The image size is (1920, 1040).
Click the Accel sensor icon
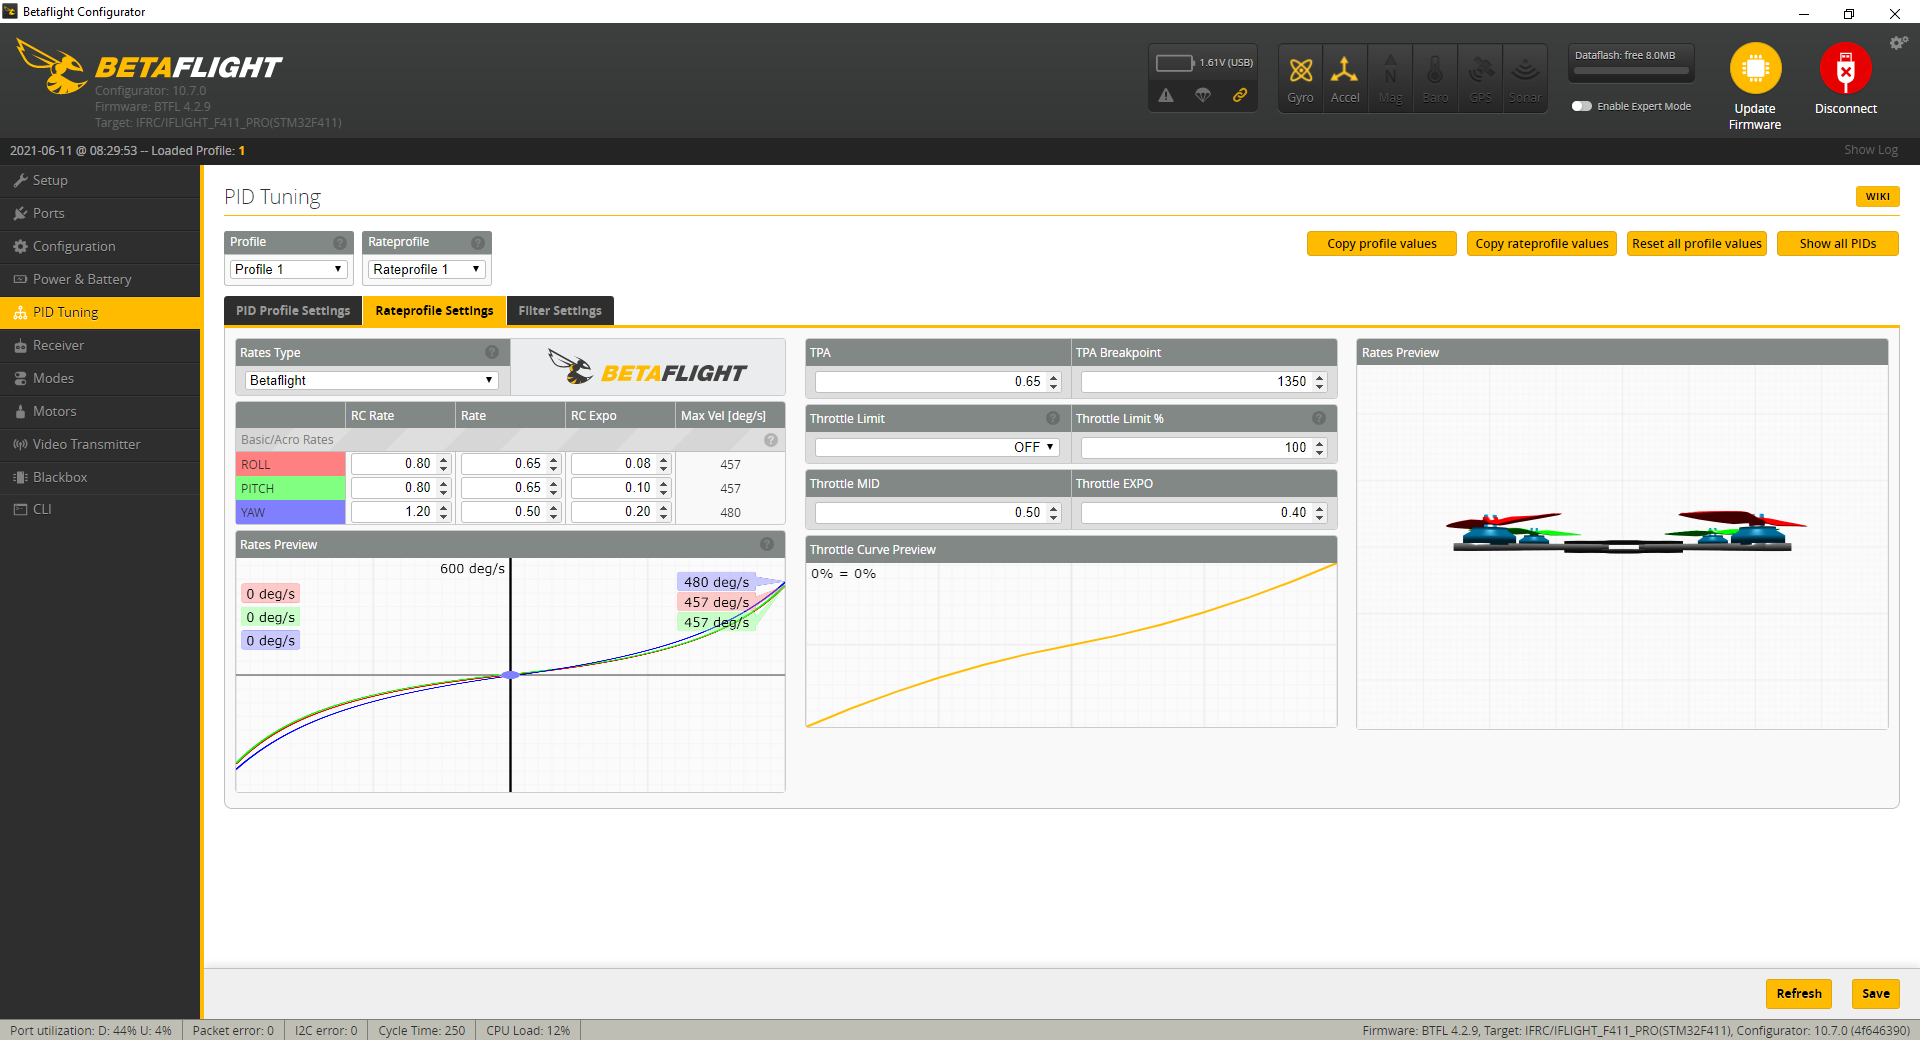tap(1345, 71)
